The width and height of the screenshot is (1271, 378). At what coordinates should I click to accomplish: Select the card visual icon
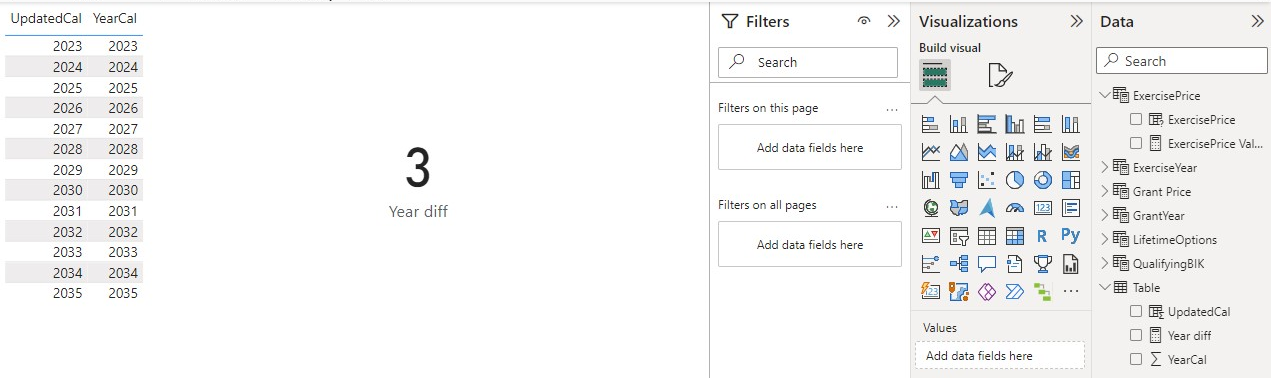point(1042,209)
